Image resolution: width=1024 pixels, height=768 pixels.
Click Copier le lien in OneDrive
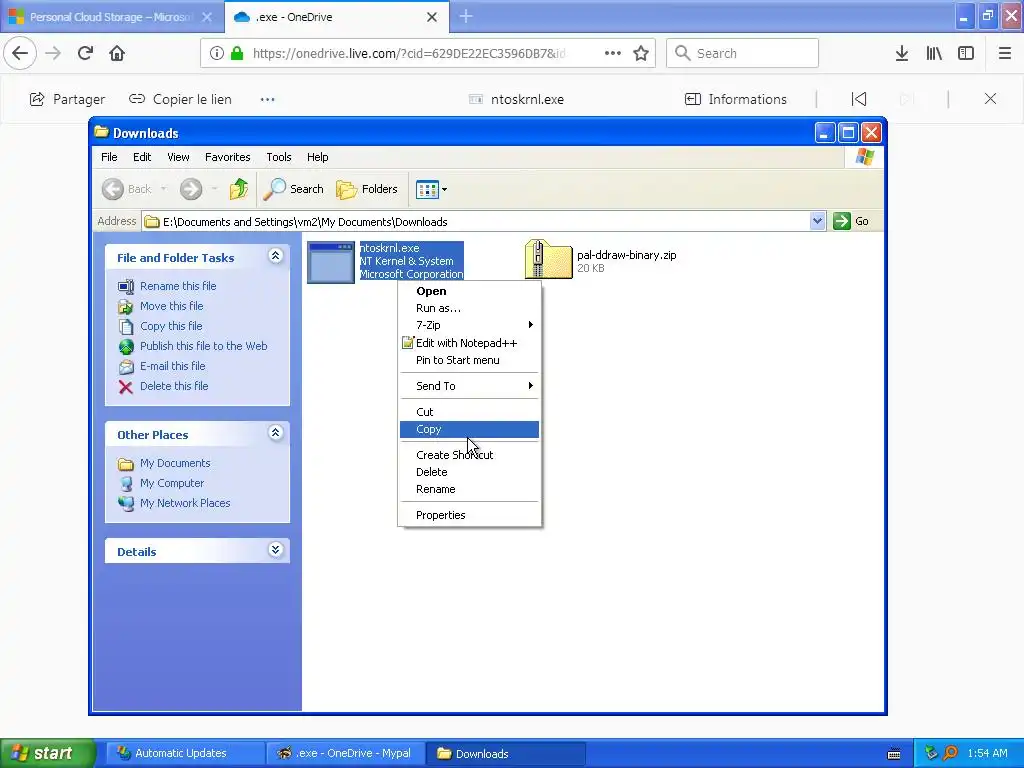point(180,99)
